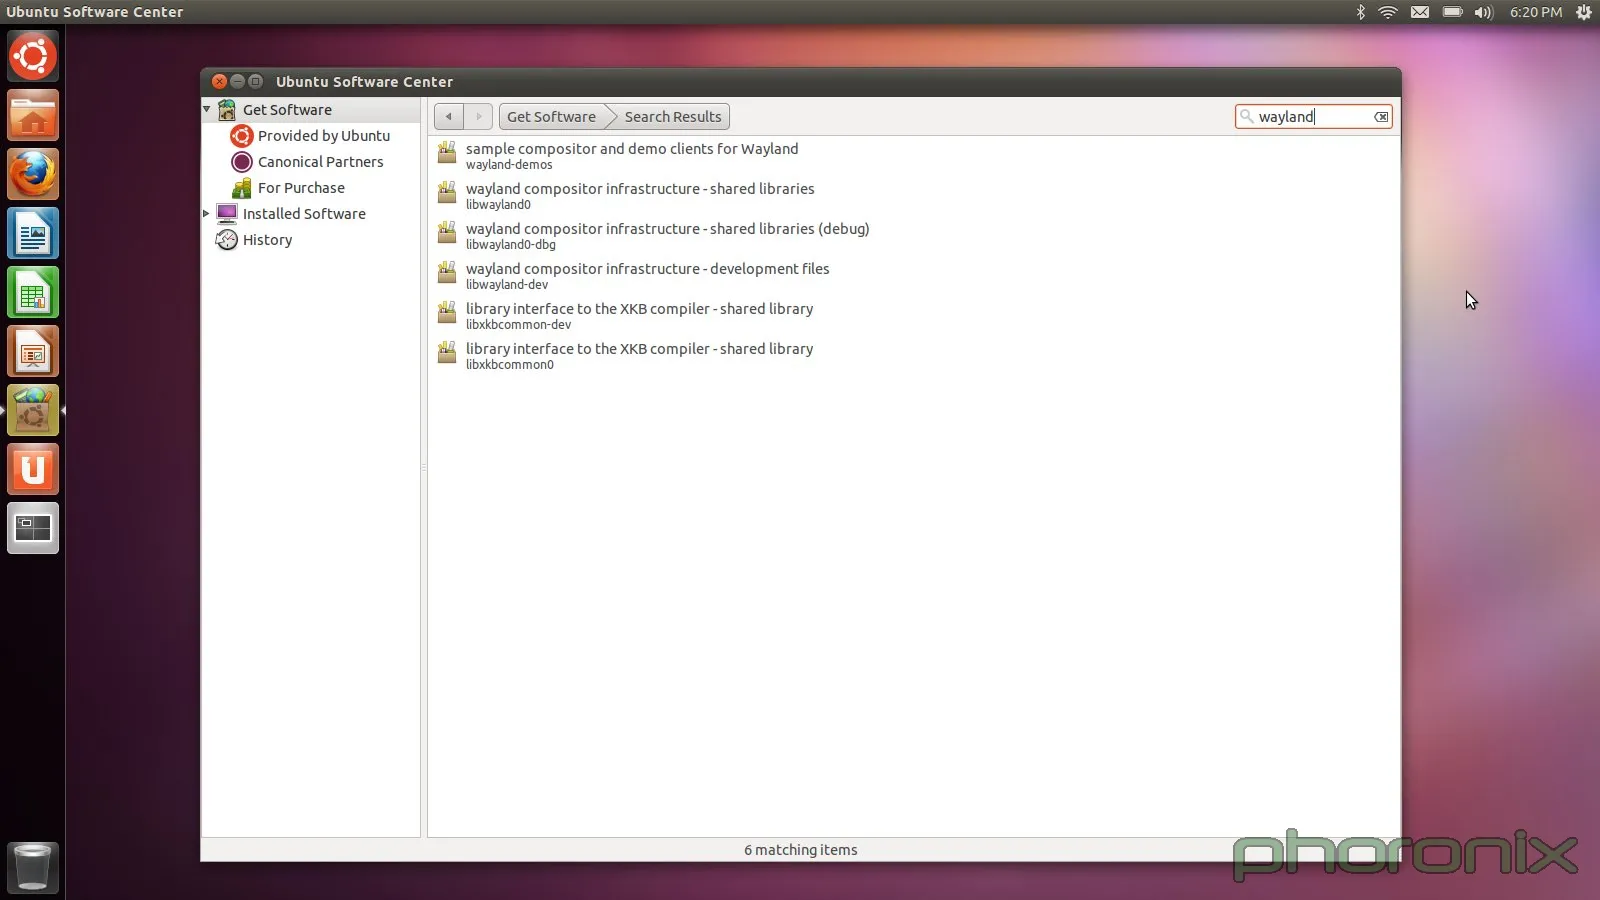Go forward with the right arrow button
Image resolution: width=1600 pixels, height=900 pixels.
click(x=478, y=117)
